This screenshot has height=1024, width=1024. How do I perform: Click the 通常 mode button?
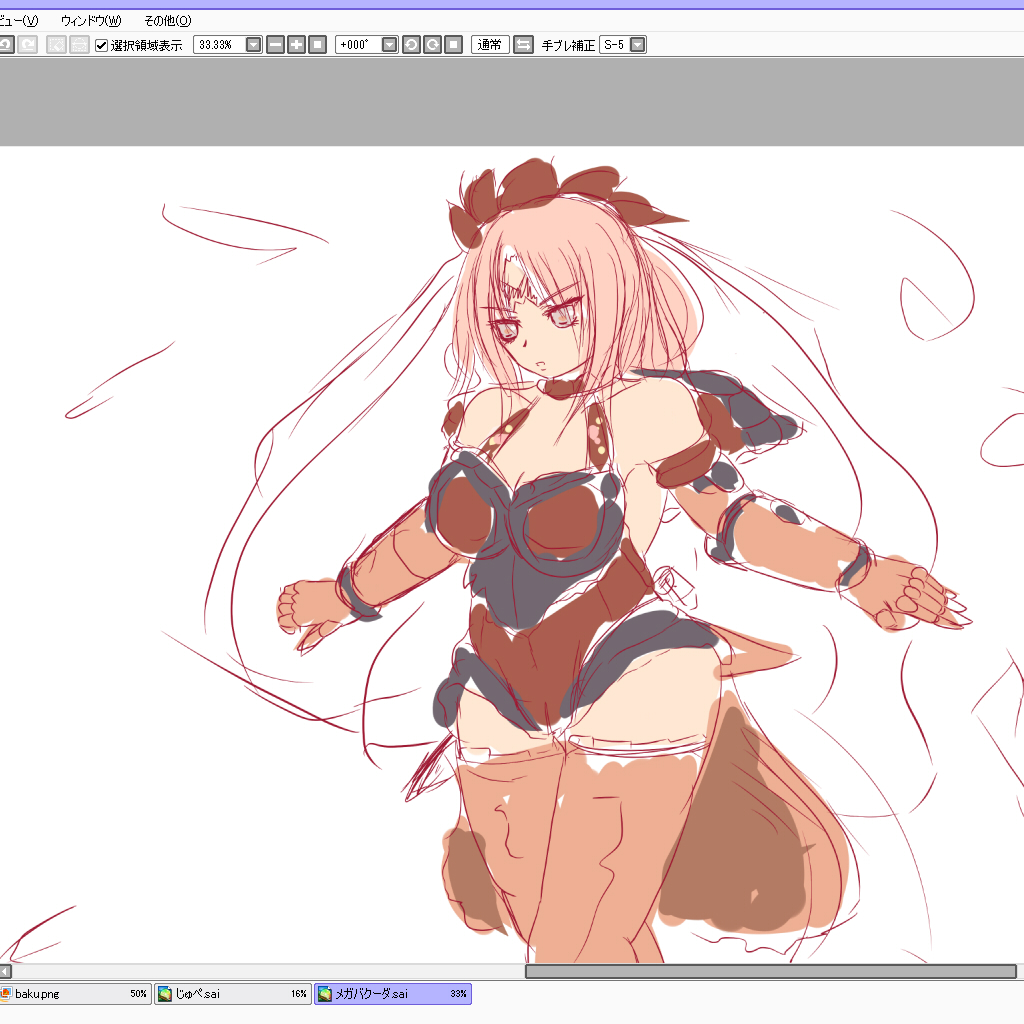point(490,45)
